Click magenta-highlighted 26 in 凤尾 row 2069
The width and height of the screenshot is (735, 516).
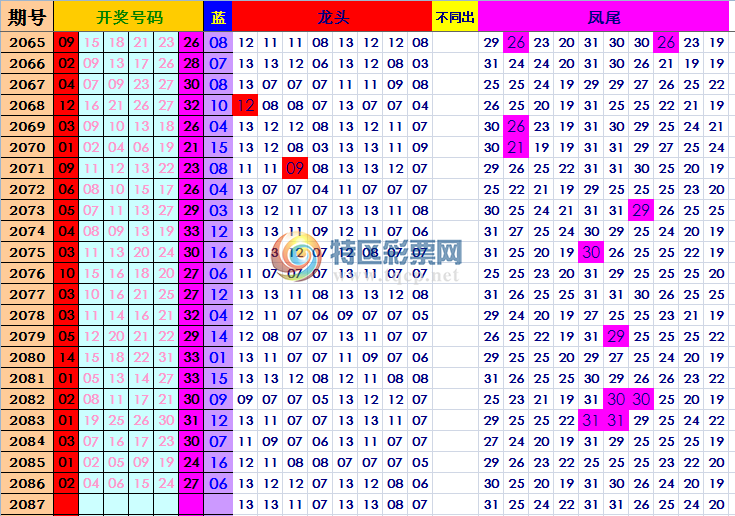tap(516, 127)
